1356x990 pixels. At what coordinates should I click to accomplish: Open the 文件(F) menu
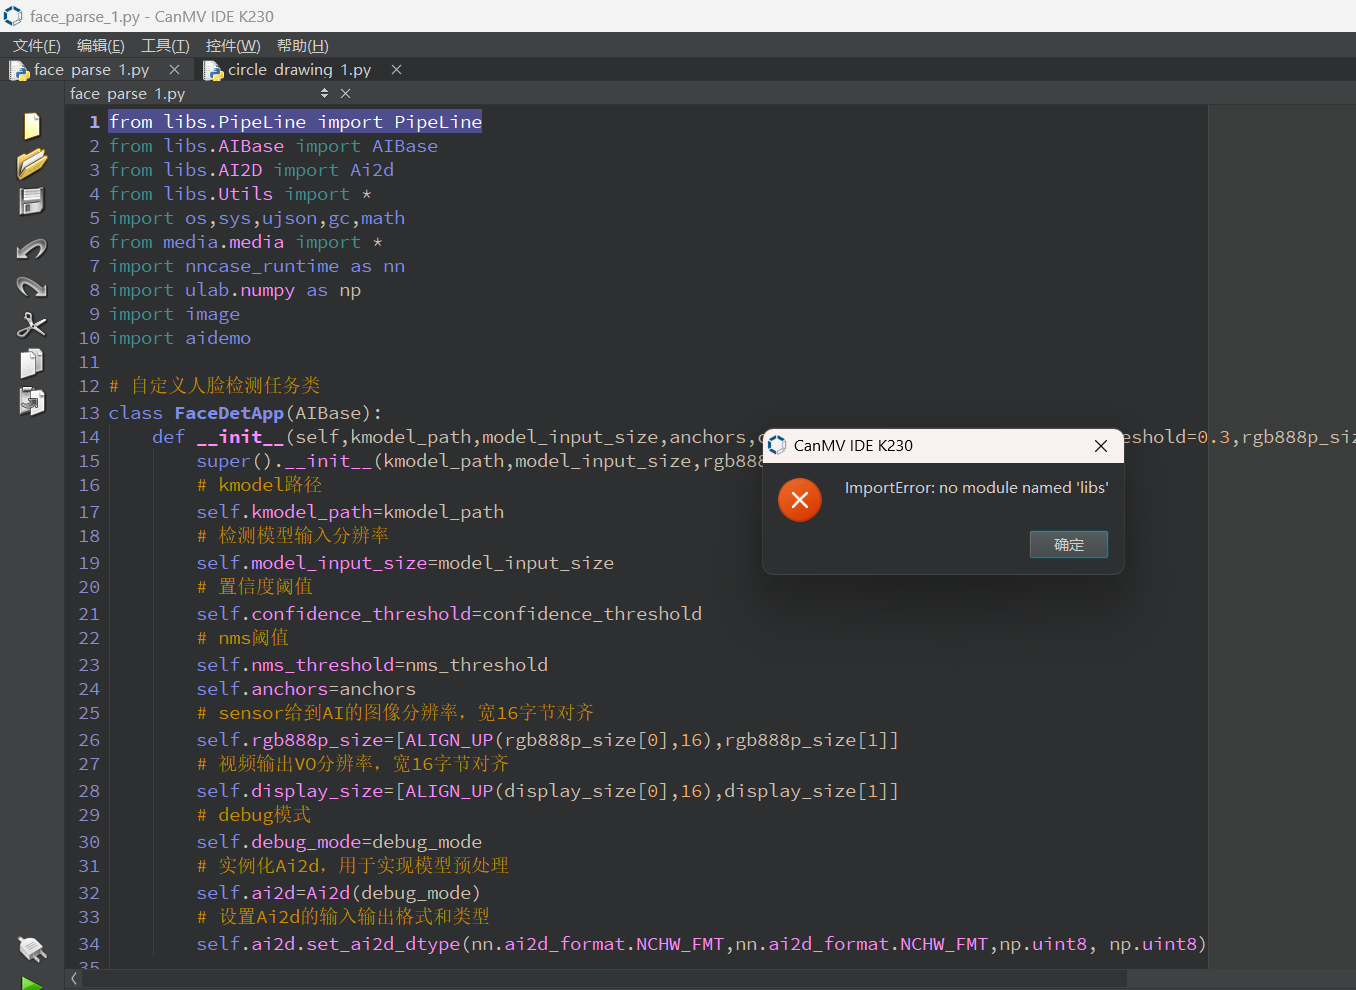37,46
